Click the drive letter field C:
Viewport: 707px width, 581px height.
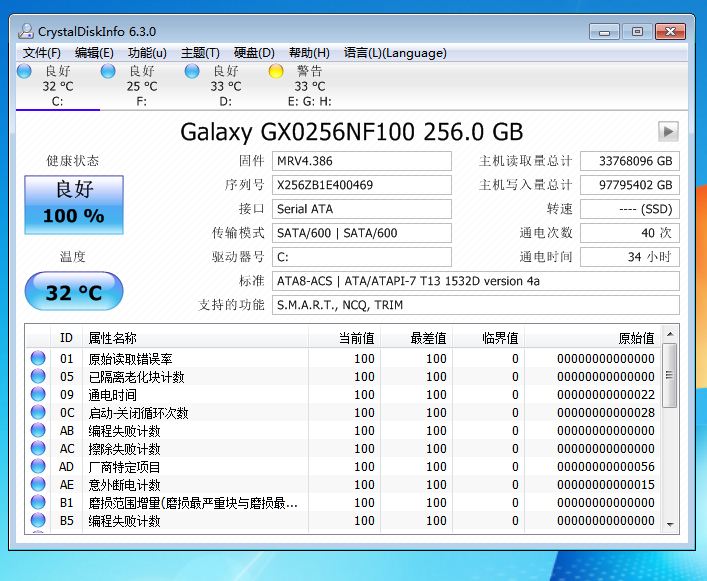pyautogui.click(x=362, y=257)
